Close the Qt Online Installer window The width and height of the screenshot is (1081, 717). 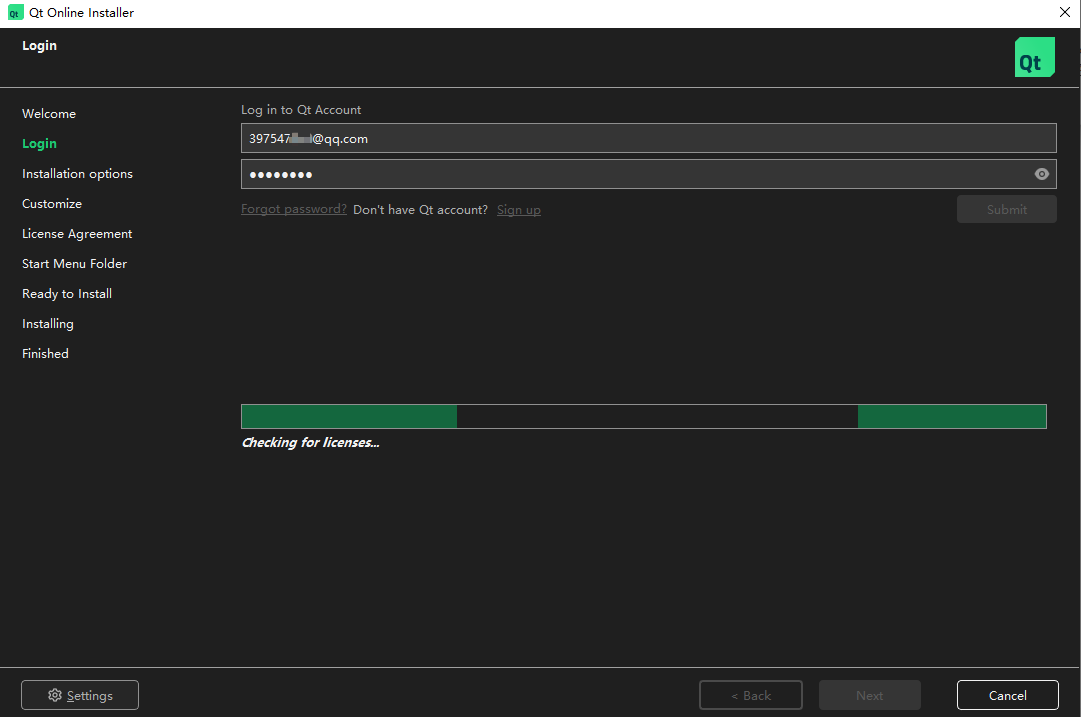[1064, 13]
